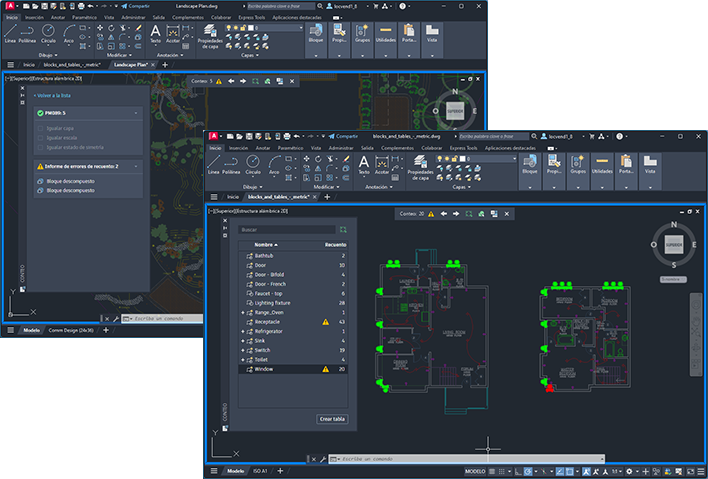Toggle polar tracking in the front status bar

pos(527,471)
